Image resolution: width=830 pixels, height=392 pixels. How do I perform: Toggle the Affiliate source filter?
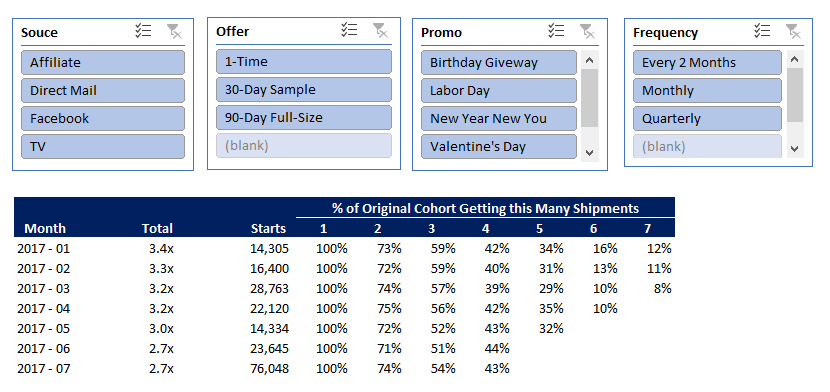pyautogui.click(x=103, y=62)
